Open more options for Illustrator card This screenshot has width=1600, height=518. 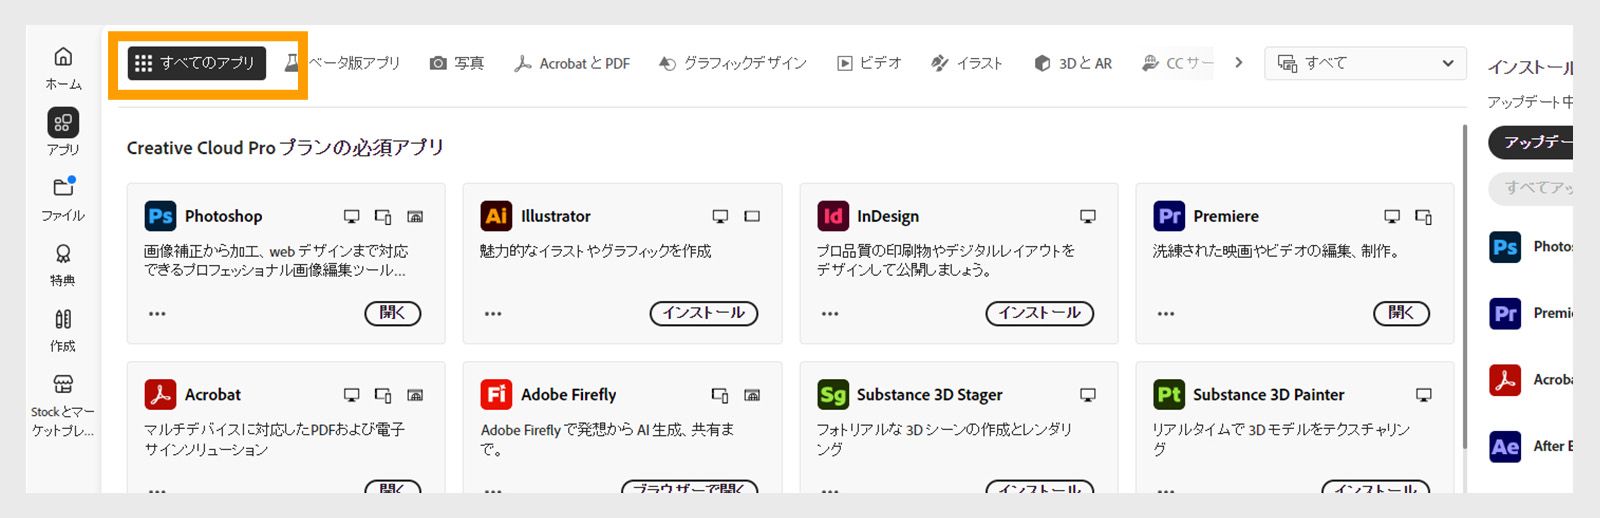(493, 314)
